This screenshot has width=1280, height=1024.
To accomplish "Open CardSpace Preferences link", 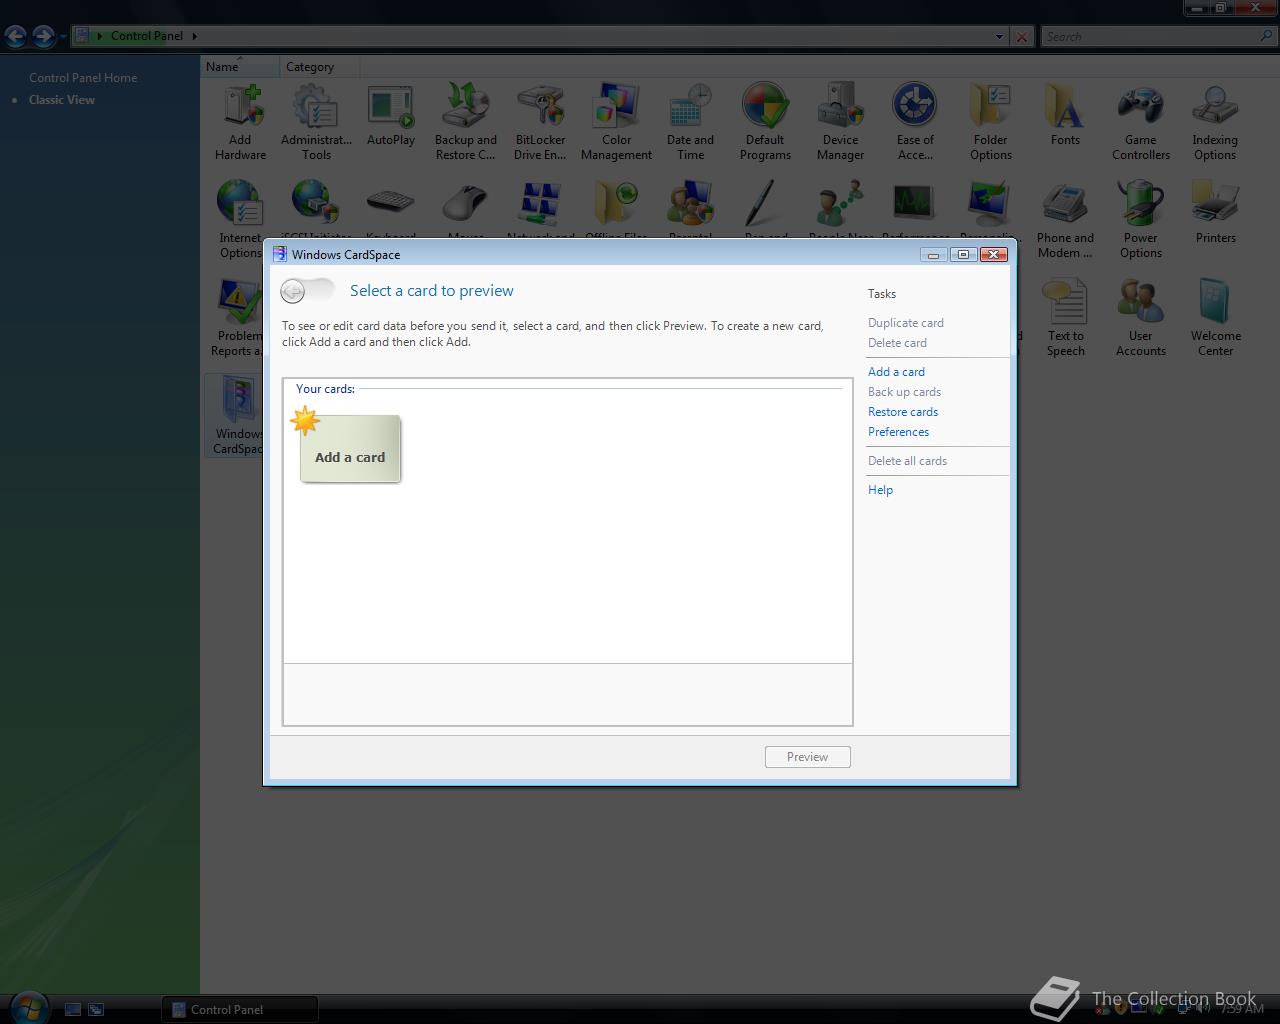I will point(898,432).
